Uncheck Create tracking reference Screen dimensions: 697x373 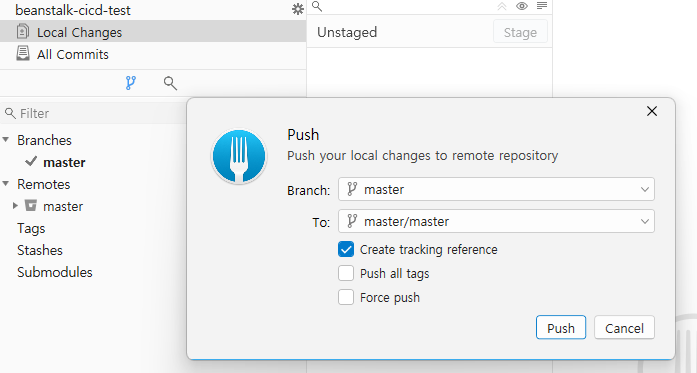click(346, 249)
